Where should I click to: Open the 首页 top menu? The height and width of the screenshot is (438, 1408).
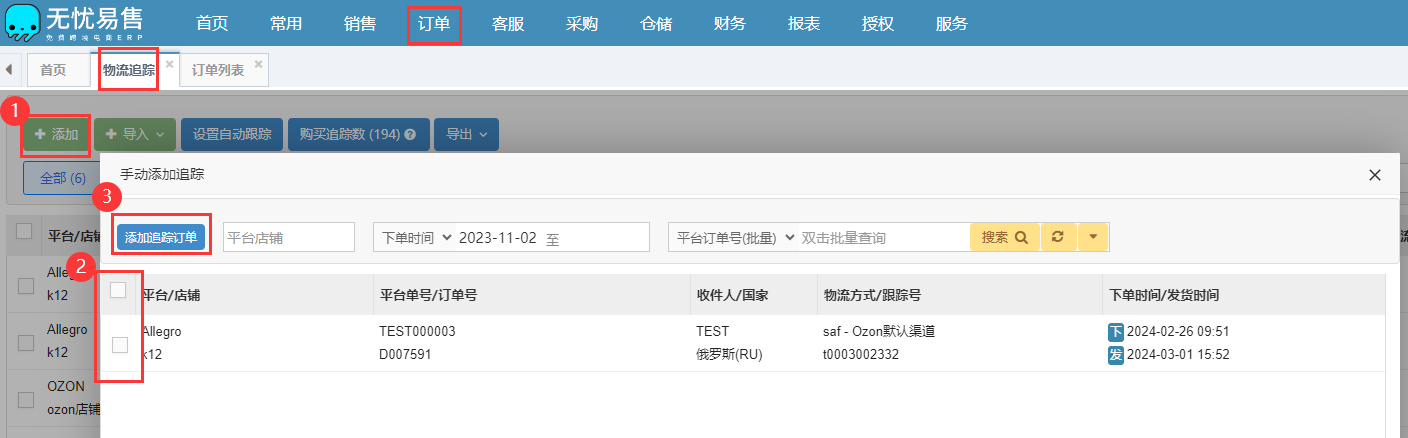click(211, 23)
